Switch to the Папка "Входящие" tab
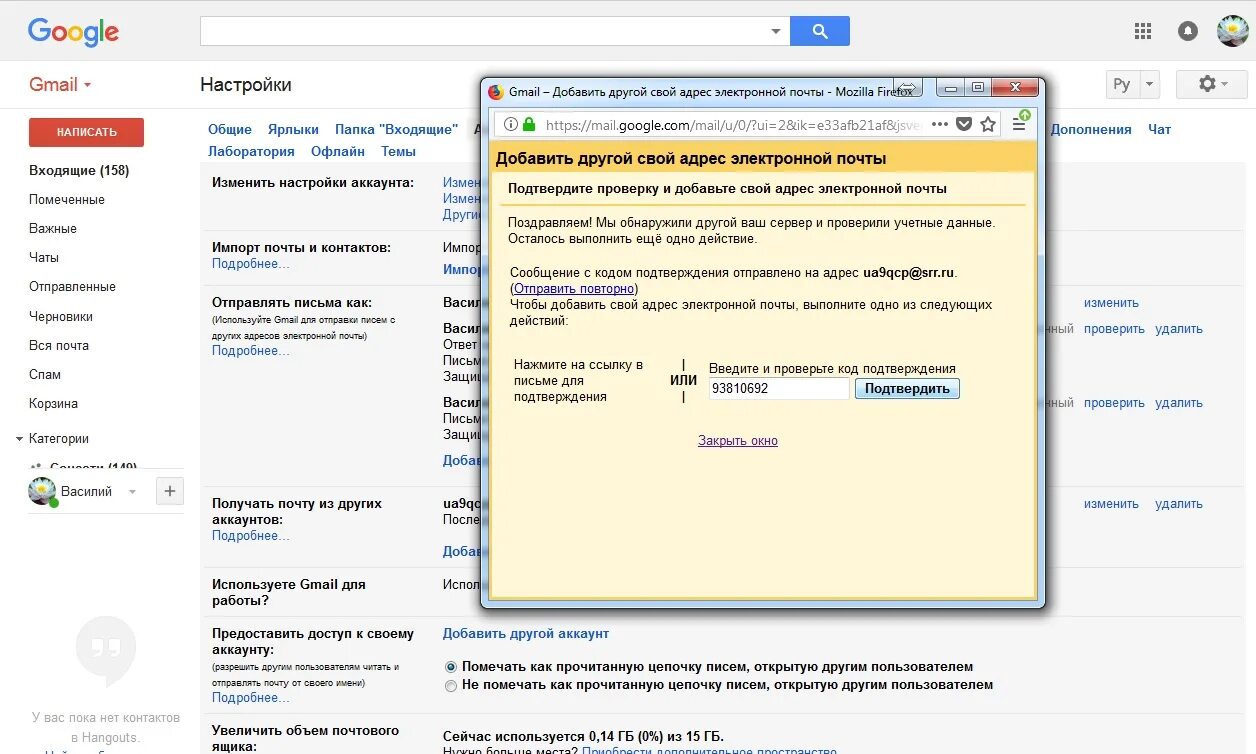Viewport: 1256px width, 754px height. (397, 129)
